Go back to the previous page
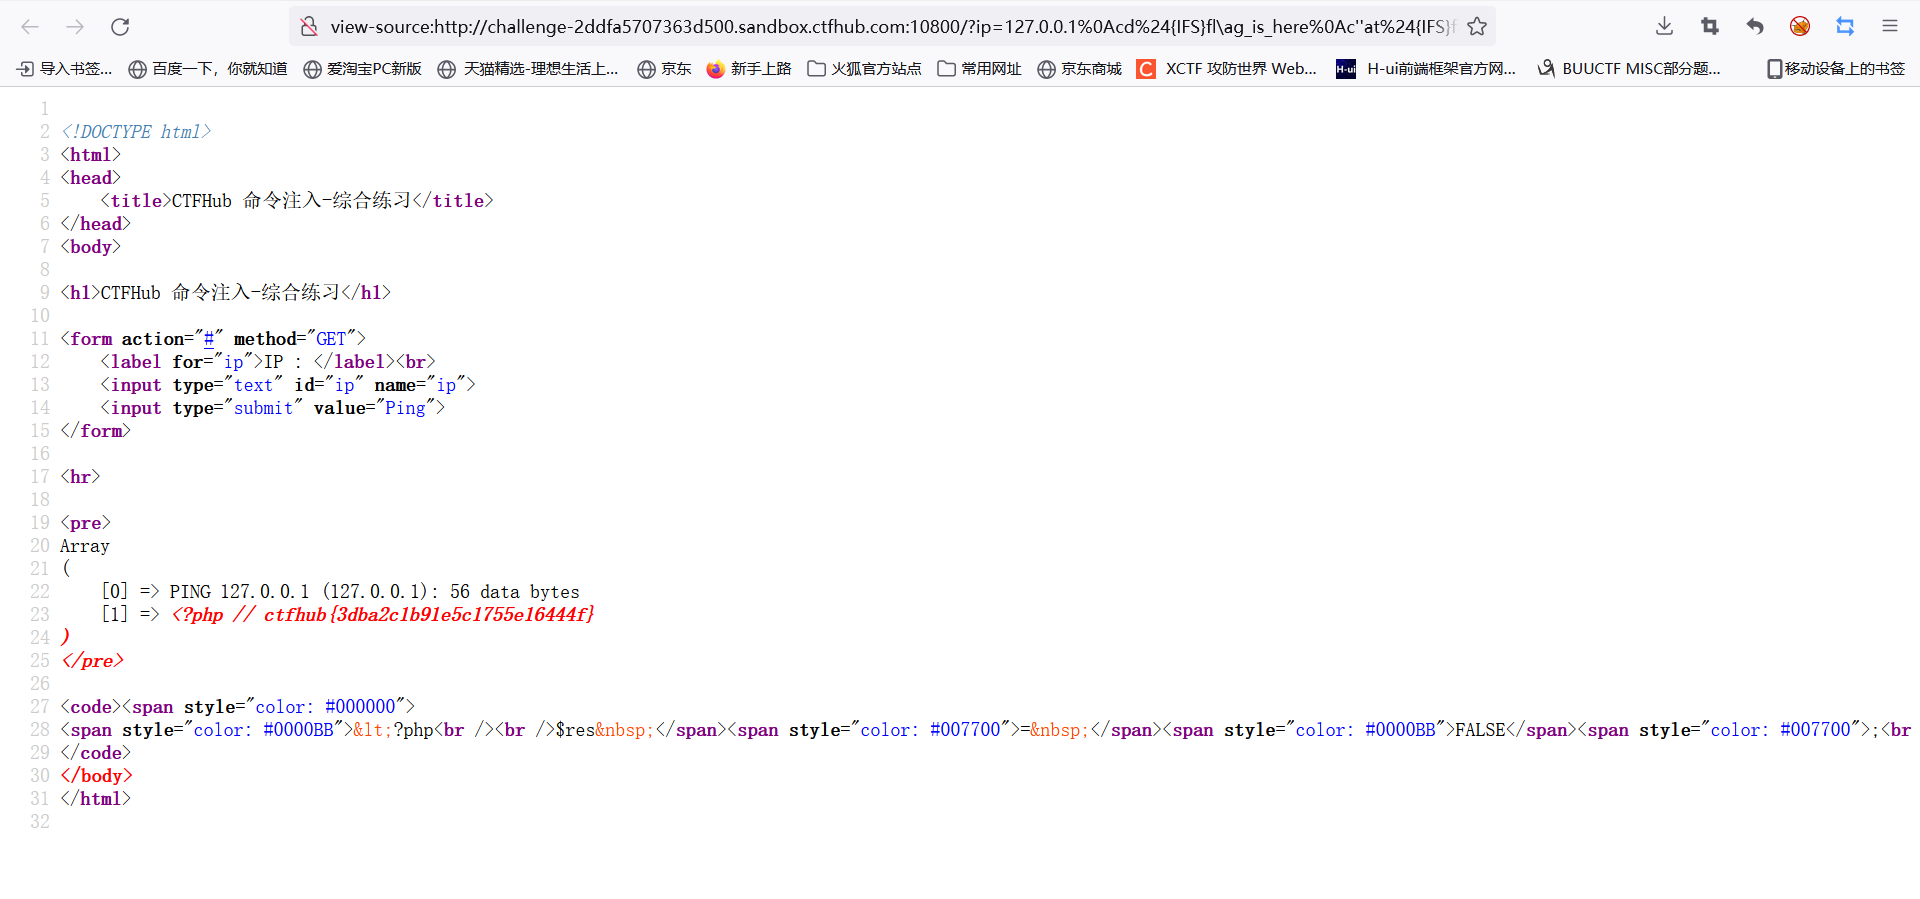 click(30, 27)
